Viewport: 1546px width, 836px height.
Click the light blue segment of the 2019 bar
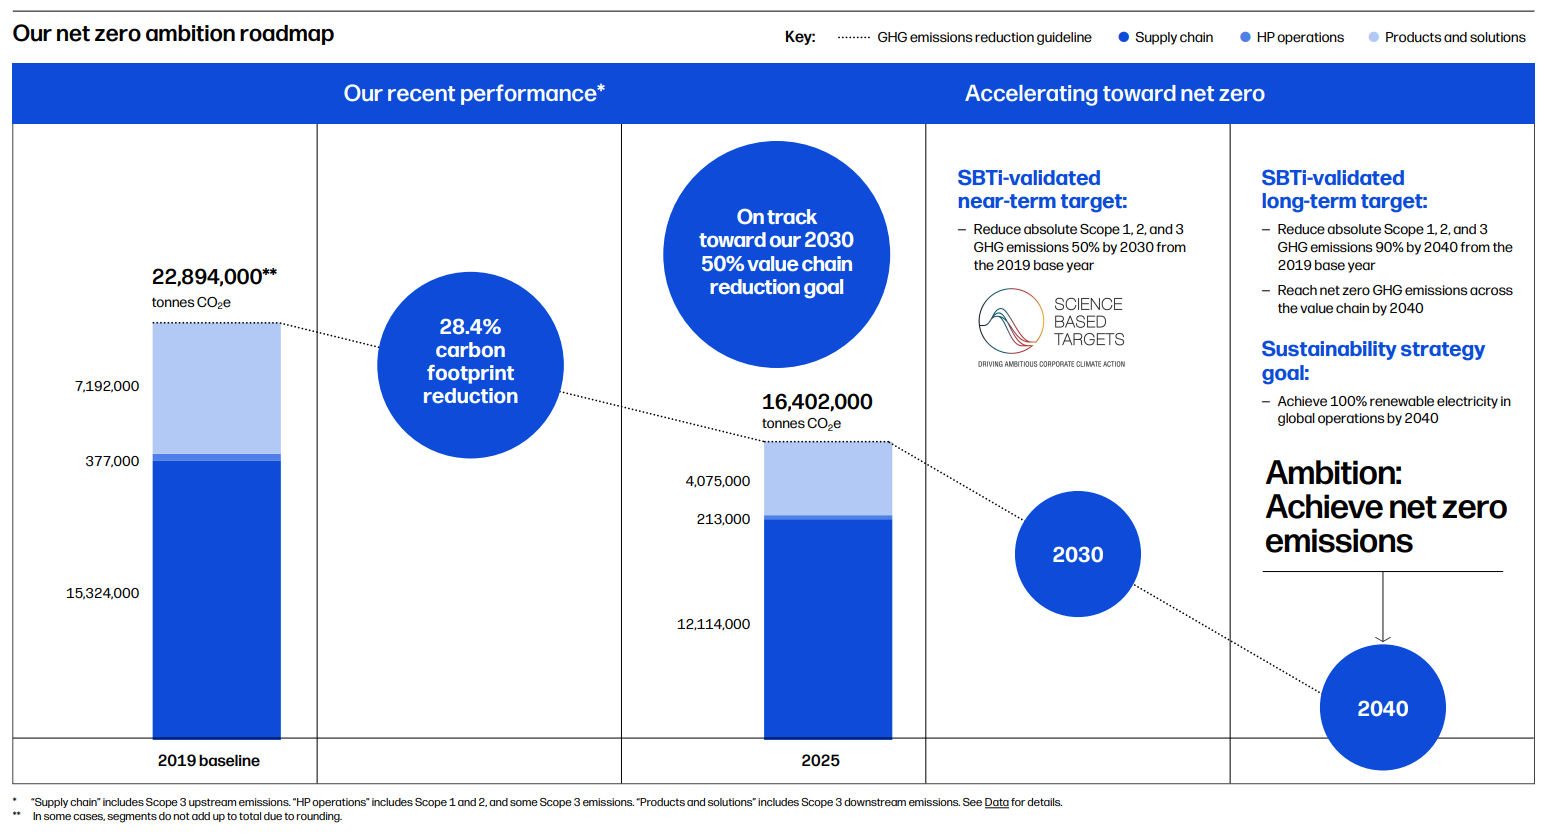point(216,388)
